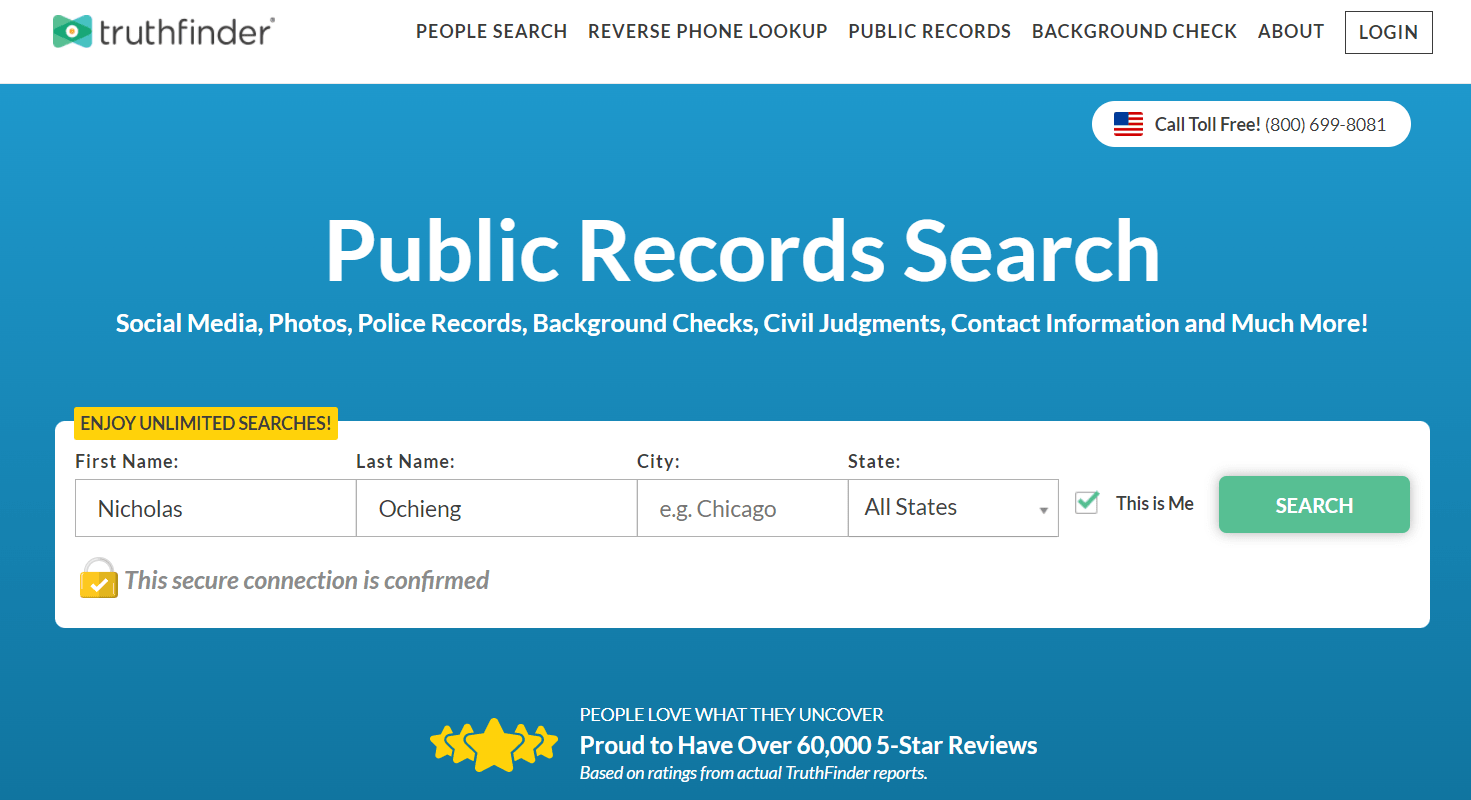Click 'People Love What They Uncover' text
This screenshot has height=800, width=1471.
732,715
